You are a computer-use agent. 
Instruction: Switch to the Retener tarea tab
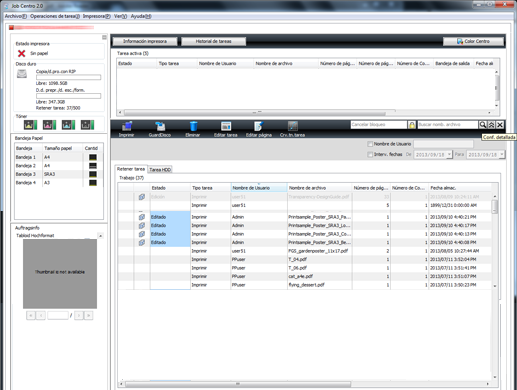131,169
